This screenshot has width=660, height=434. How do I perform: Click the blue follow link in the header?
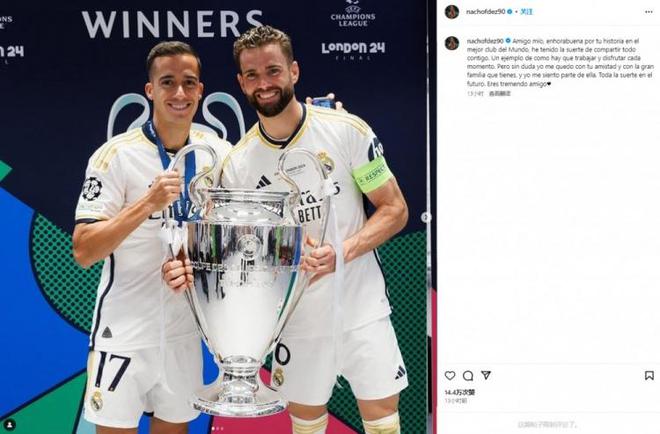pos(527,12)
